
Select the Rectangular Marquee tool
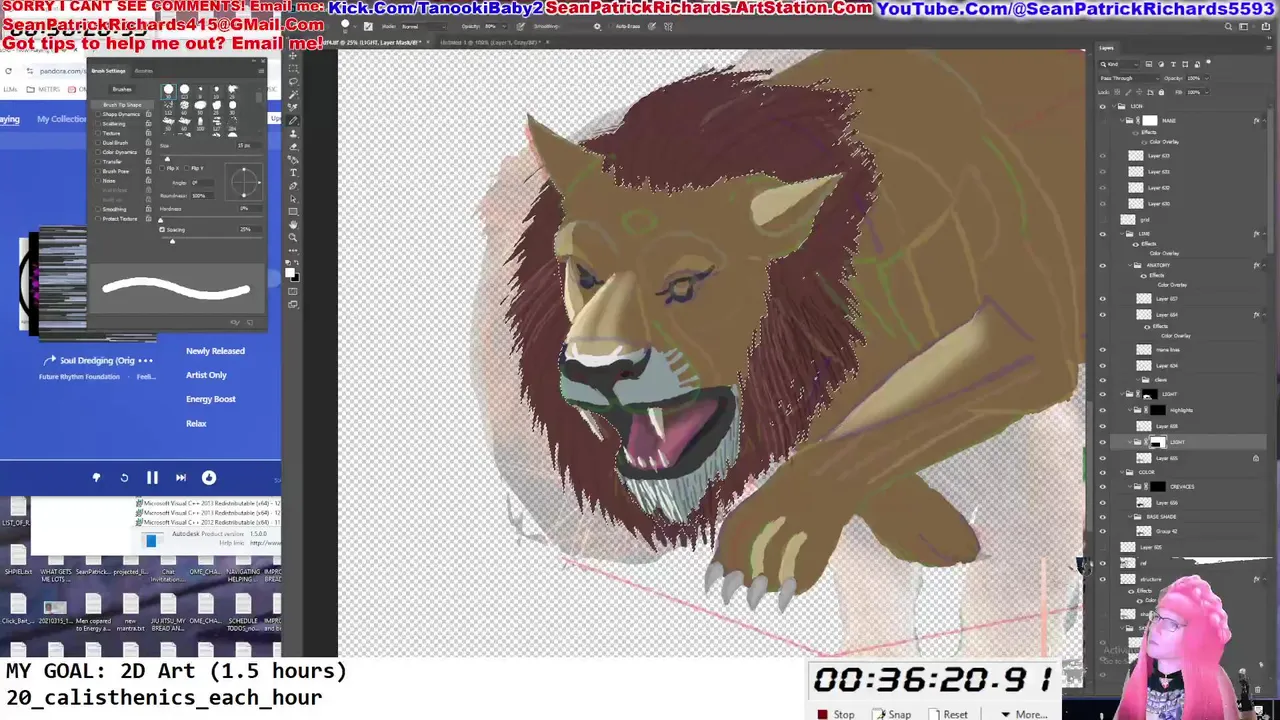294,68
